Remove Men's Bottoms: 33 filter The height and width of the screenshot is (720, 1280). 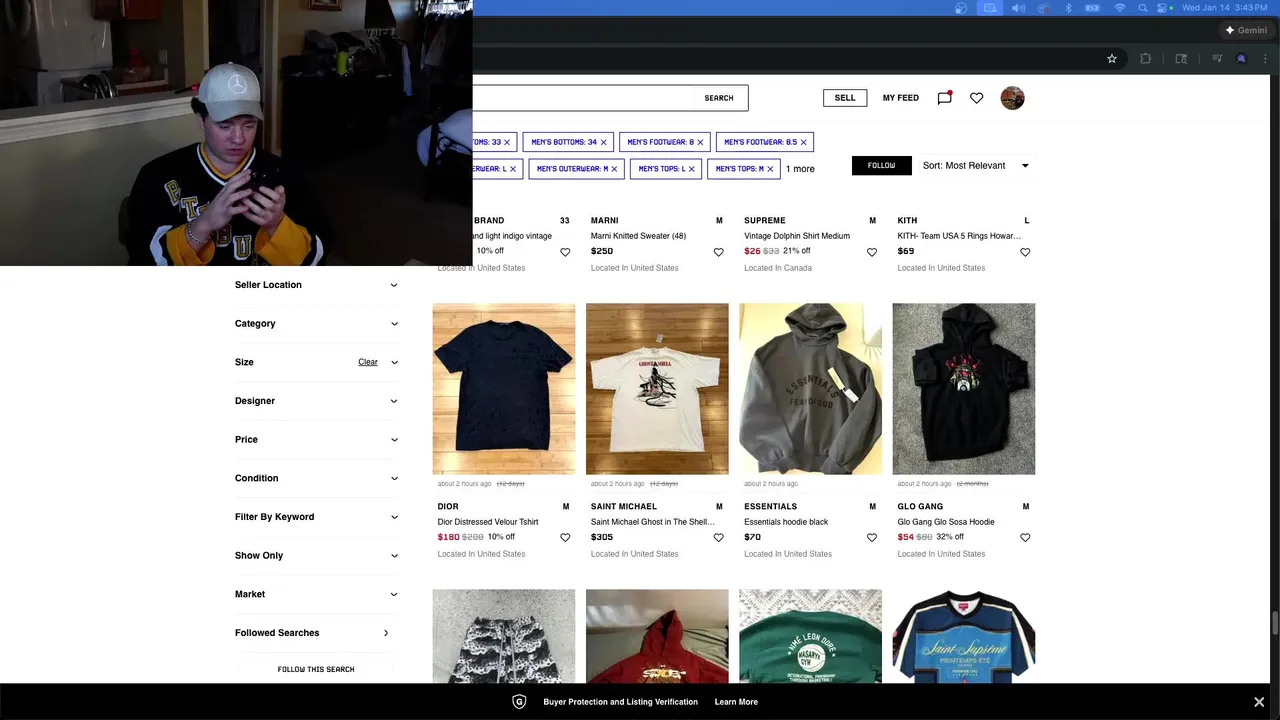pos(507,142)
